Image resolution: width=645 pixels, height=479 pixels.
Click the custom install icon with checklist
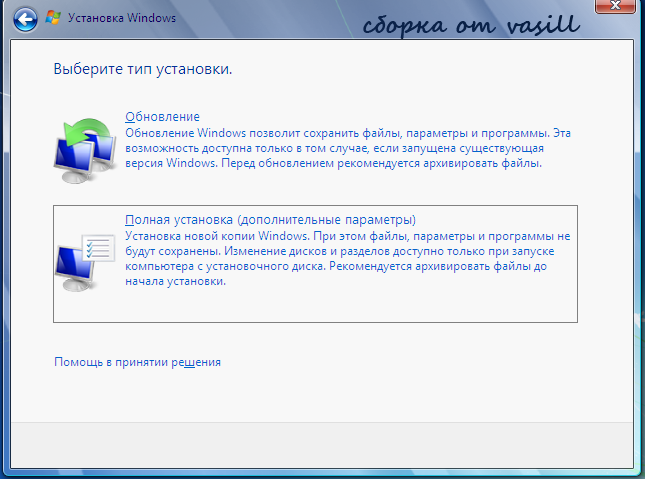[86, 262]
